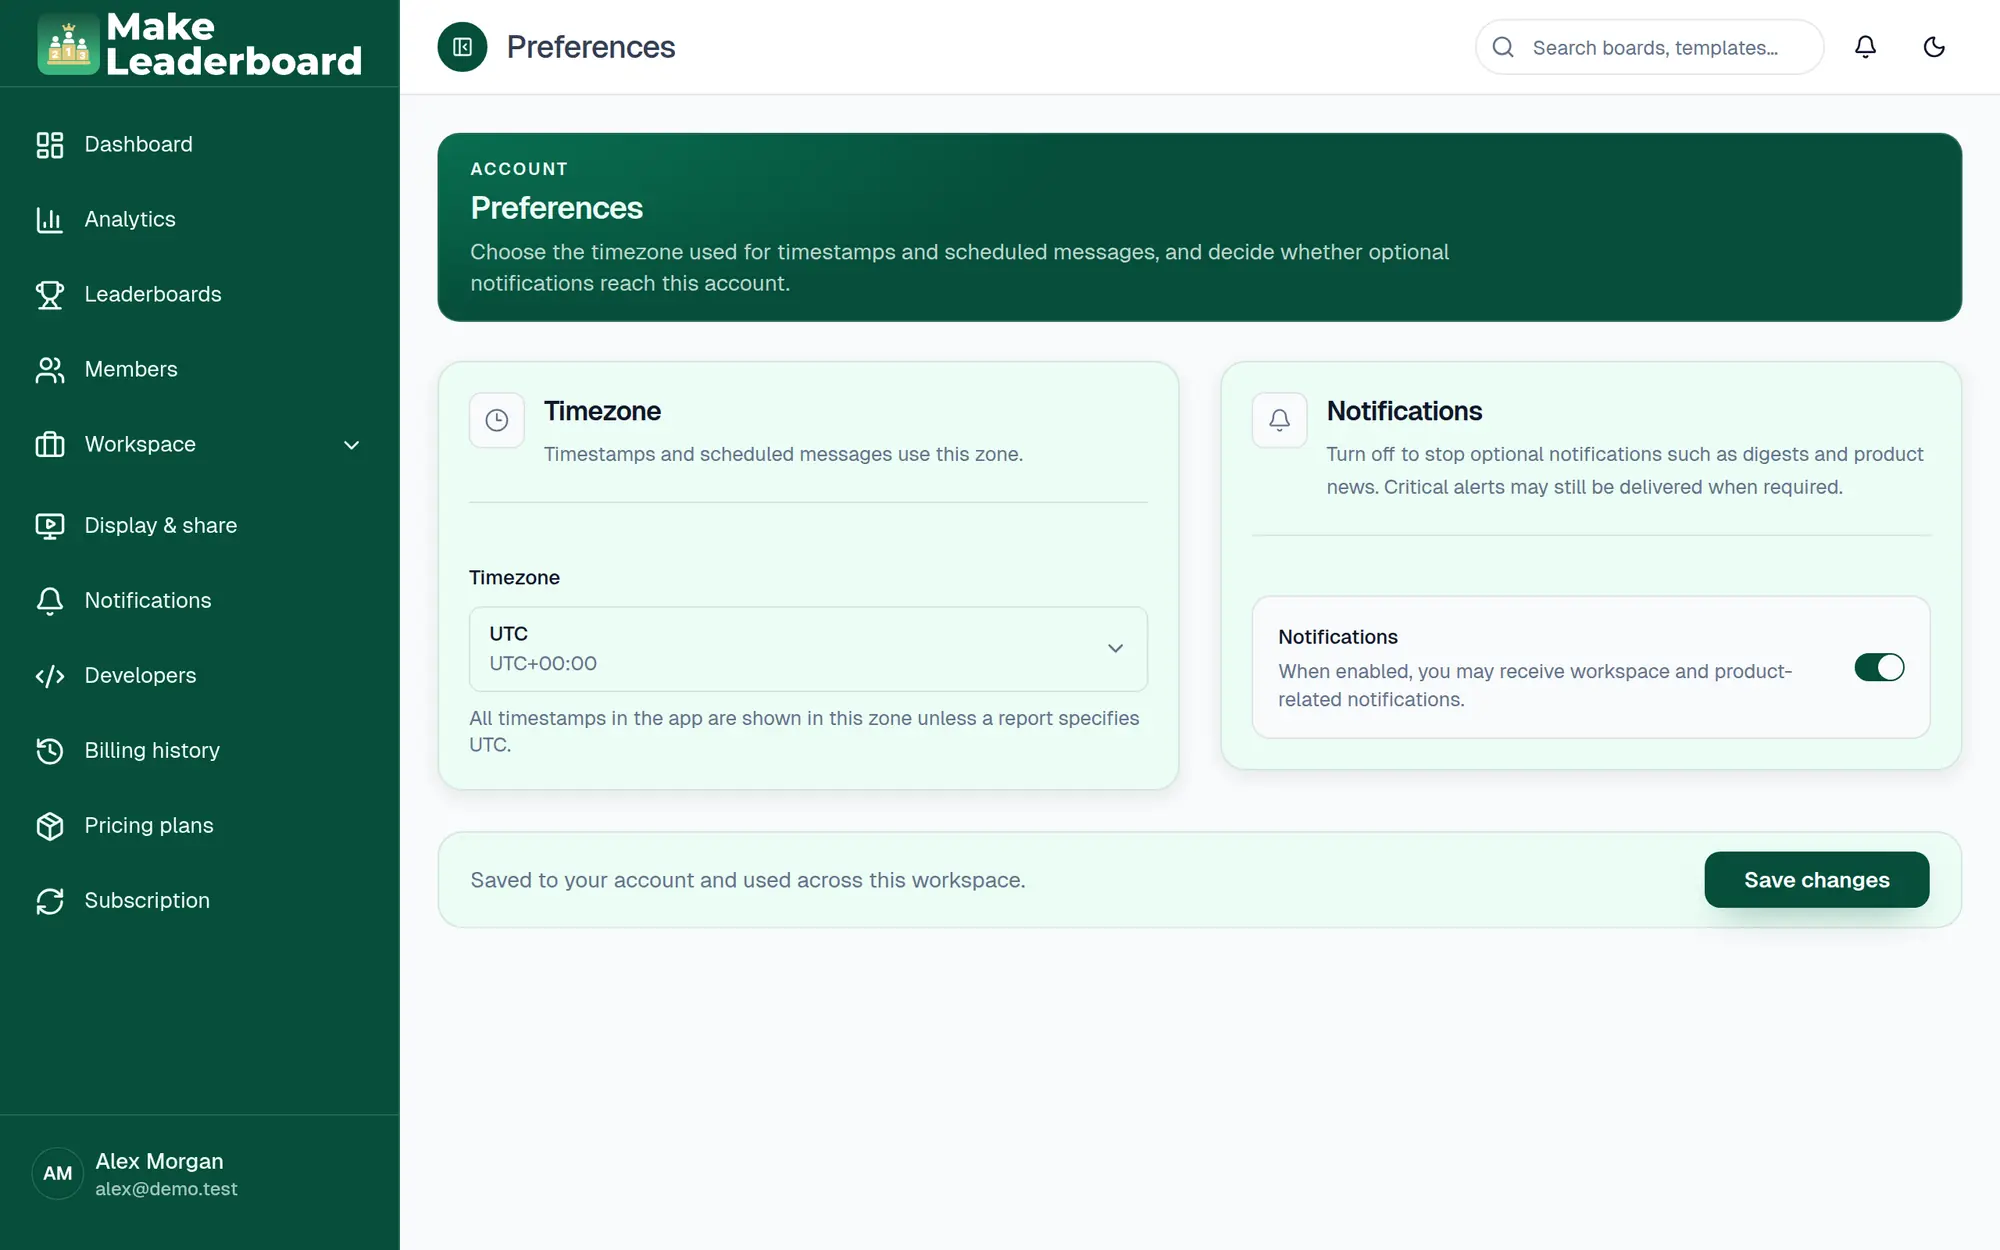This screenshot has height=1250, width=2000.
Task: Click the AM avatar badge
Action: tap(58, 1174)
